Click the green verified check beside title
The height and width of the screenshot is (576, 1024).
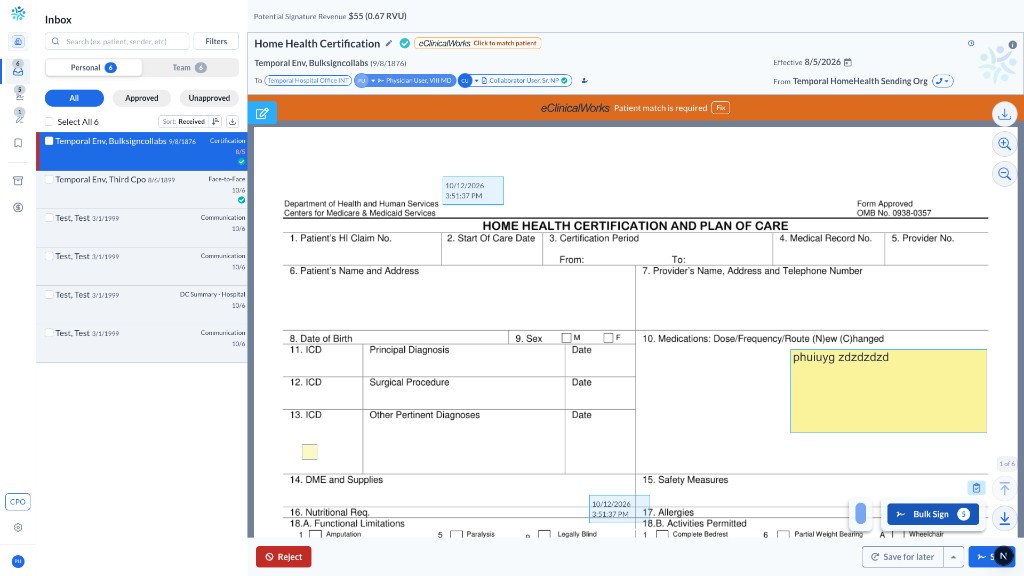(x=405, y=43)
